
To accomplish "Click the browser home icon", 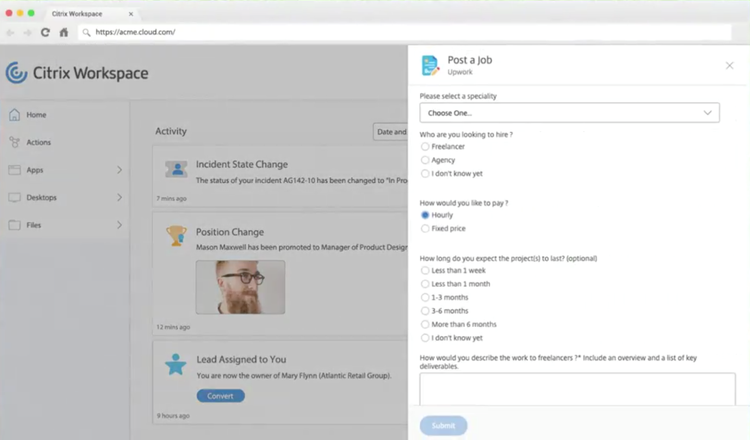I will pyautogui.click(x=64, y=32).
